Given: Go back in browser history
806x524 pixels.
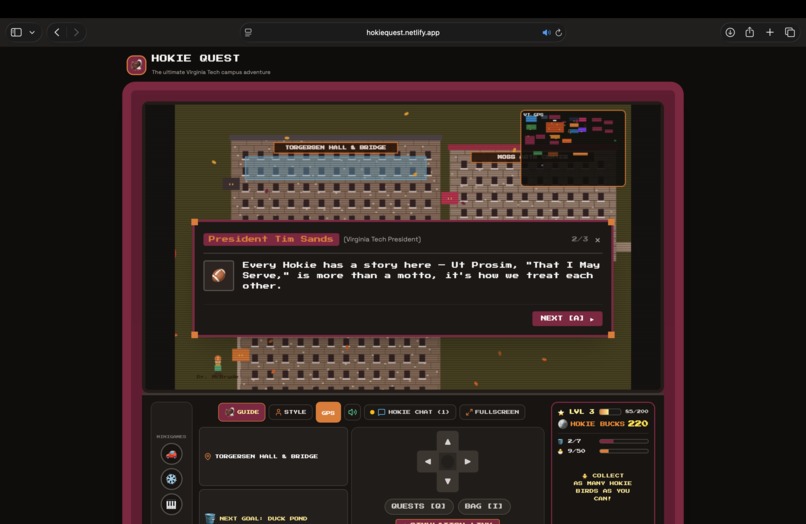Looking at the screenshot, I should tap(57, 32).
